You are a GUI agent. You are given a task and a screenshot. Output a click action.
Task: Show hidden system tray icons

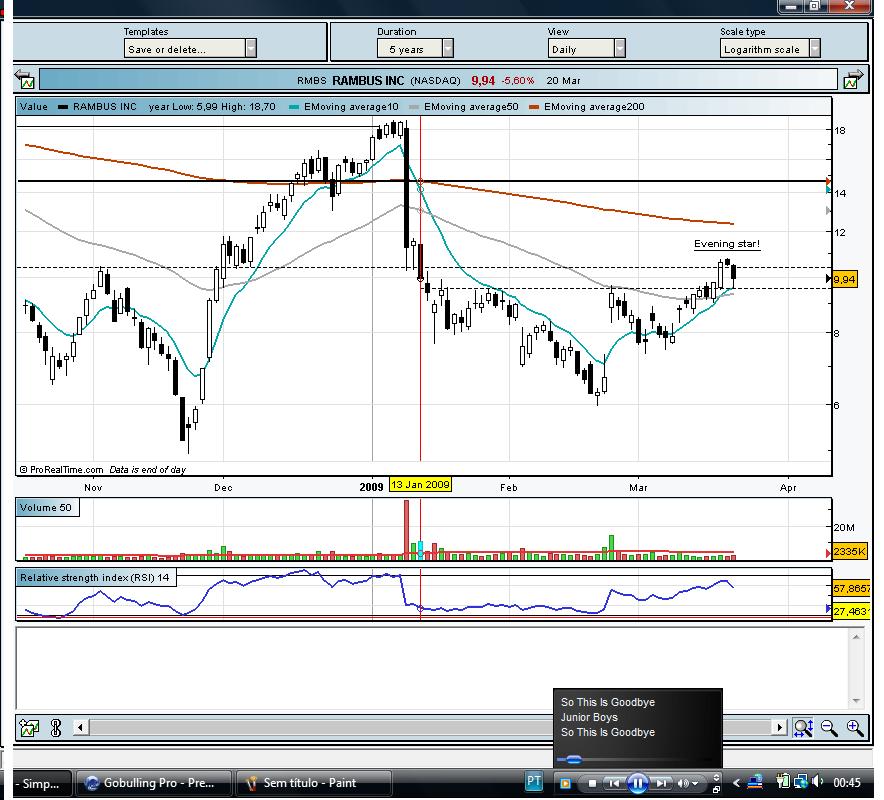(x=736, y=783)
